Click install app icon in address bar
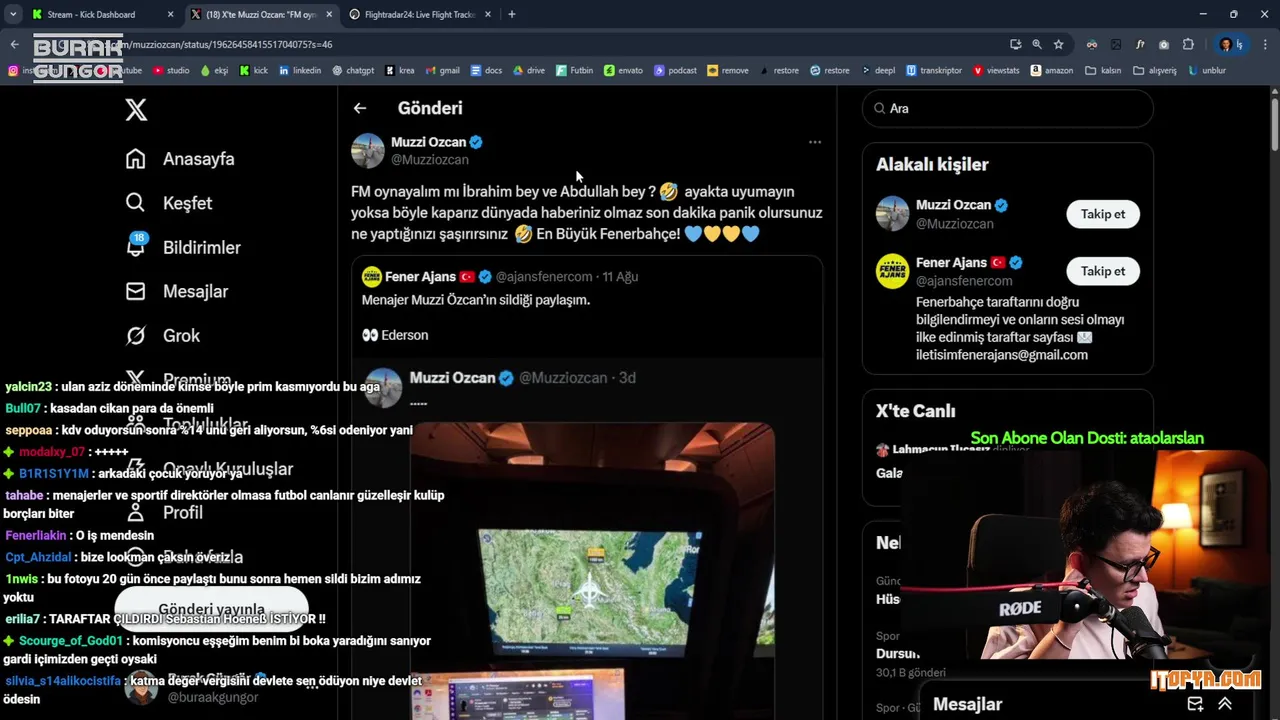 (1016, 44)
